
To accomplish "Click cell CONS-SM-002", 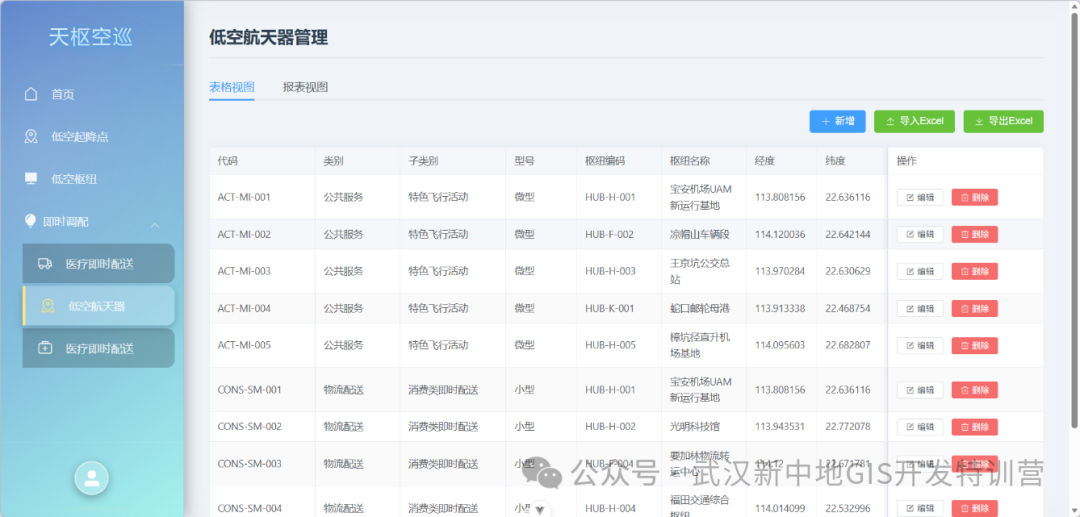I will [249, 427].
